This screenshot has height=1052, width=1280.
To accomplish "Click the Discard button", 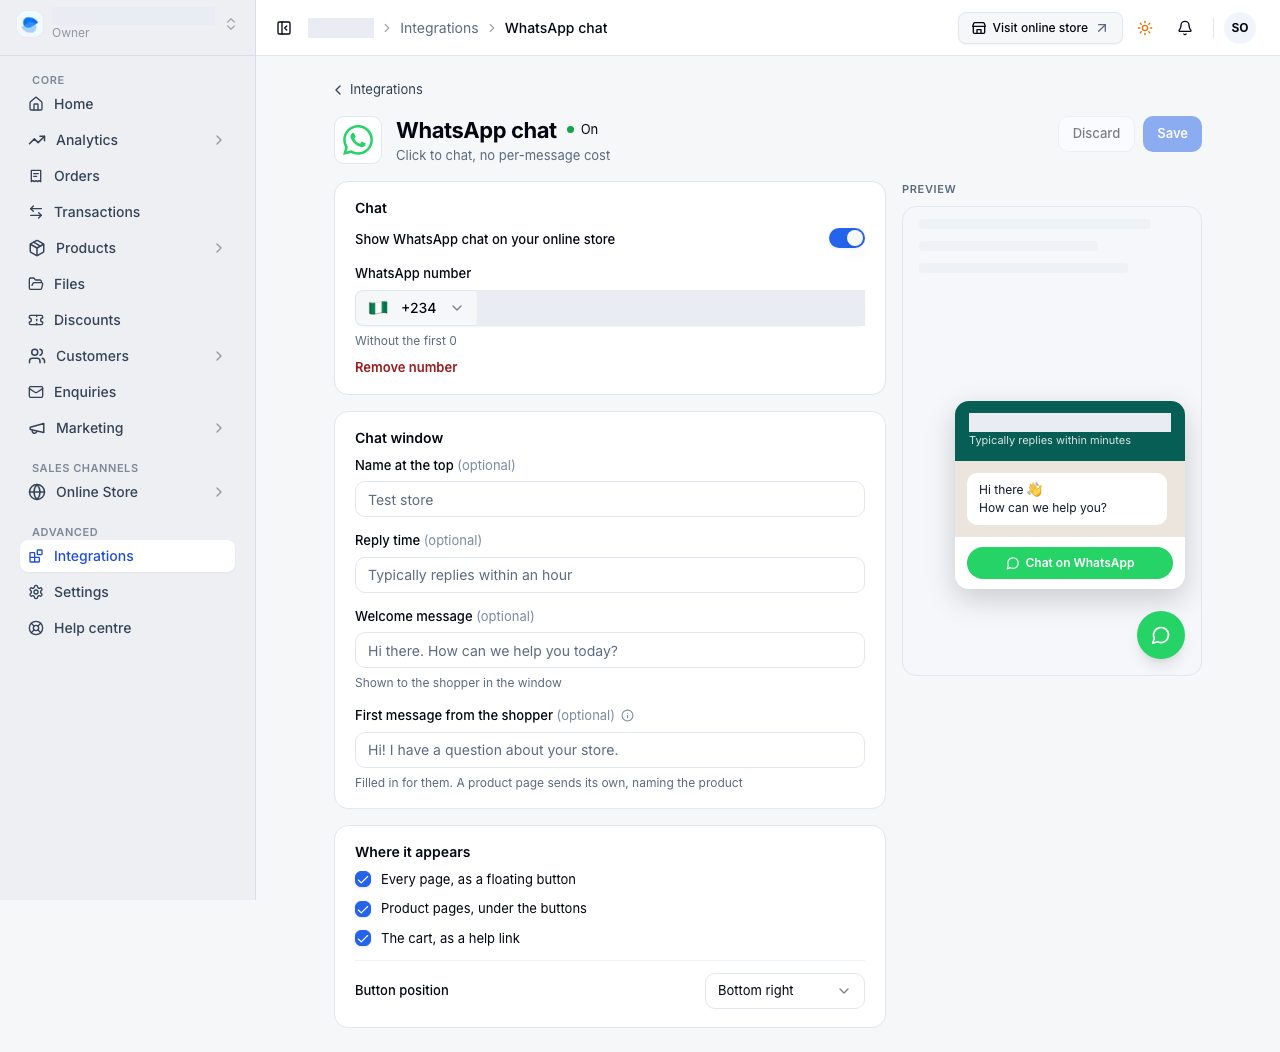I will point(1096,134).
